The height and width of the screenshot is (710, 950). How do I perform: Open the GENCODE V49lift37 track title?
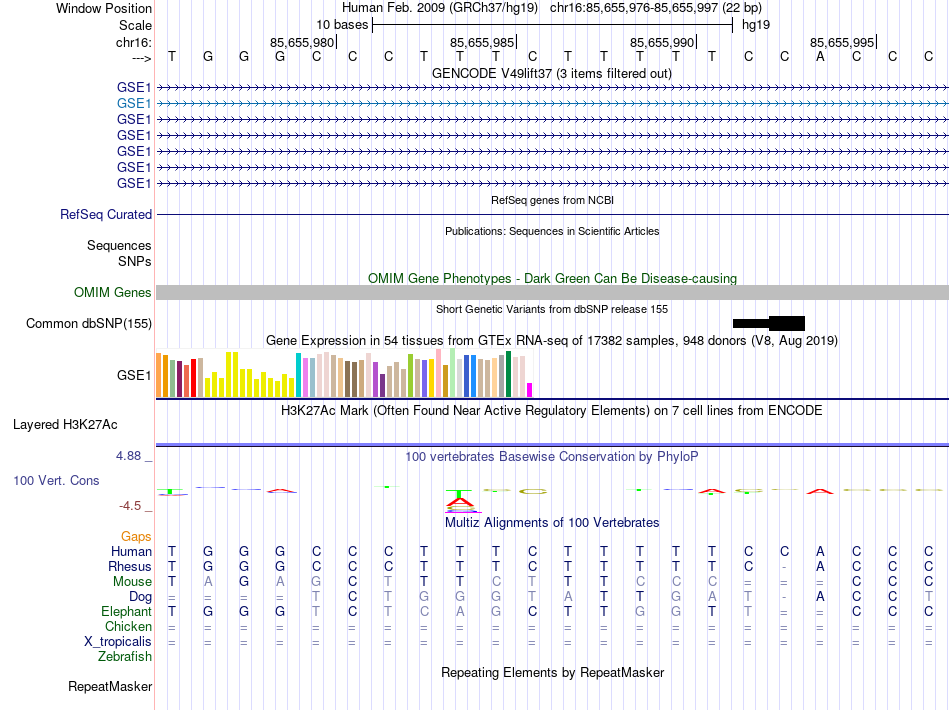(551, 74)
